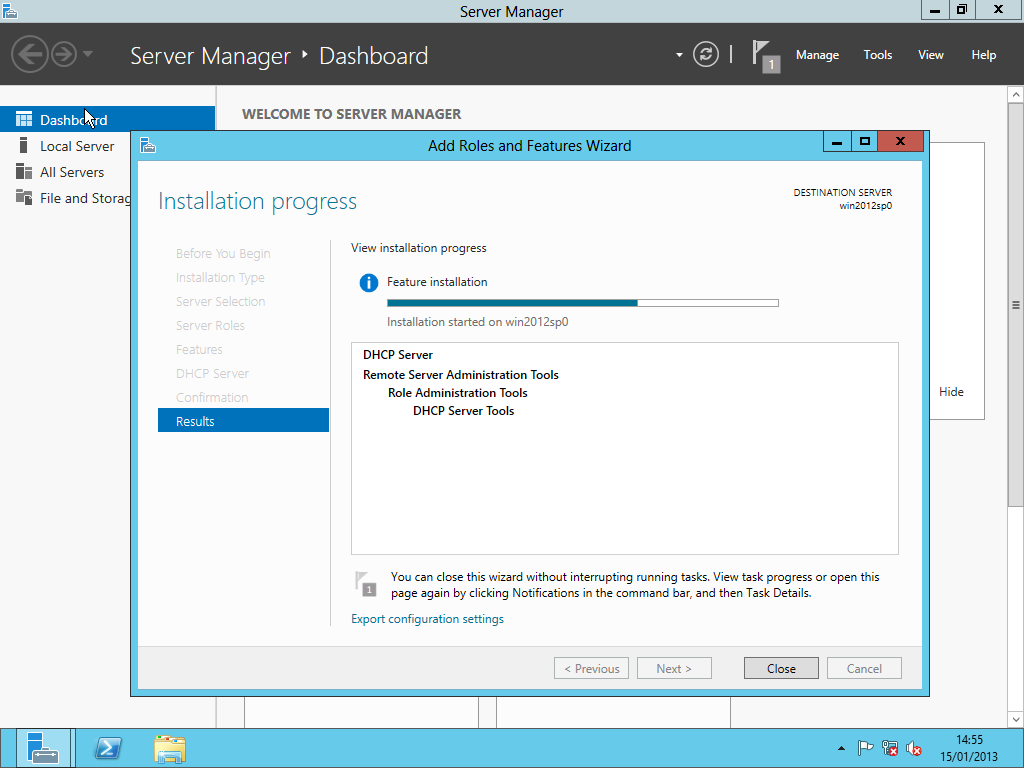The image size is (1024, 768).
Task: Launch Windows PowerShell from taskbar
Action: (108, 748)
